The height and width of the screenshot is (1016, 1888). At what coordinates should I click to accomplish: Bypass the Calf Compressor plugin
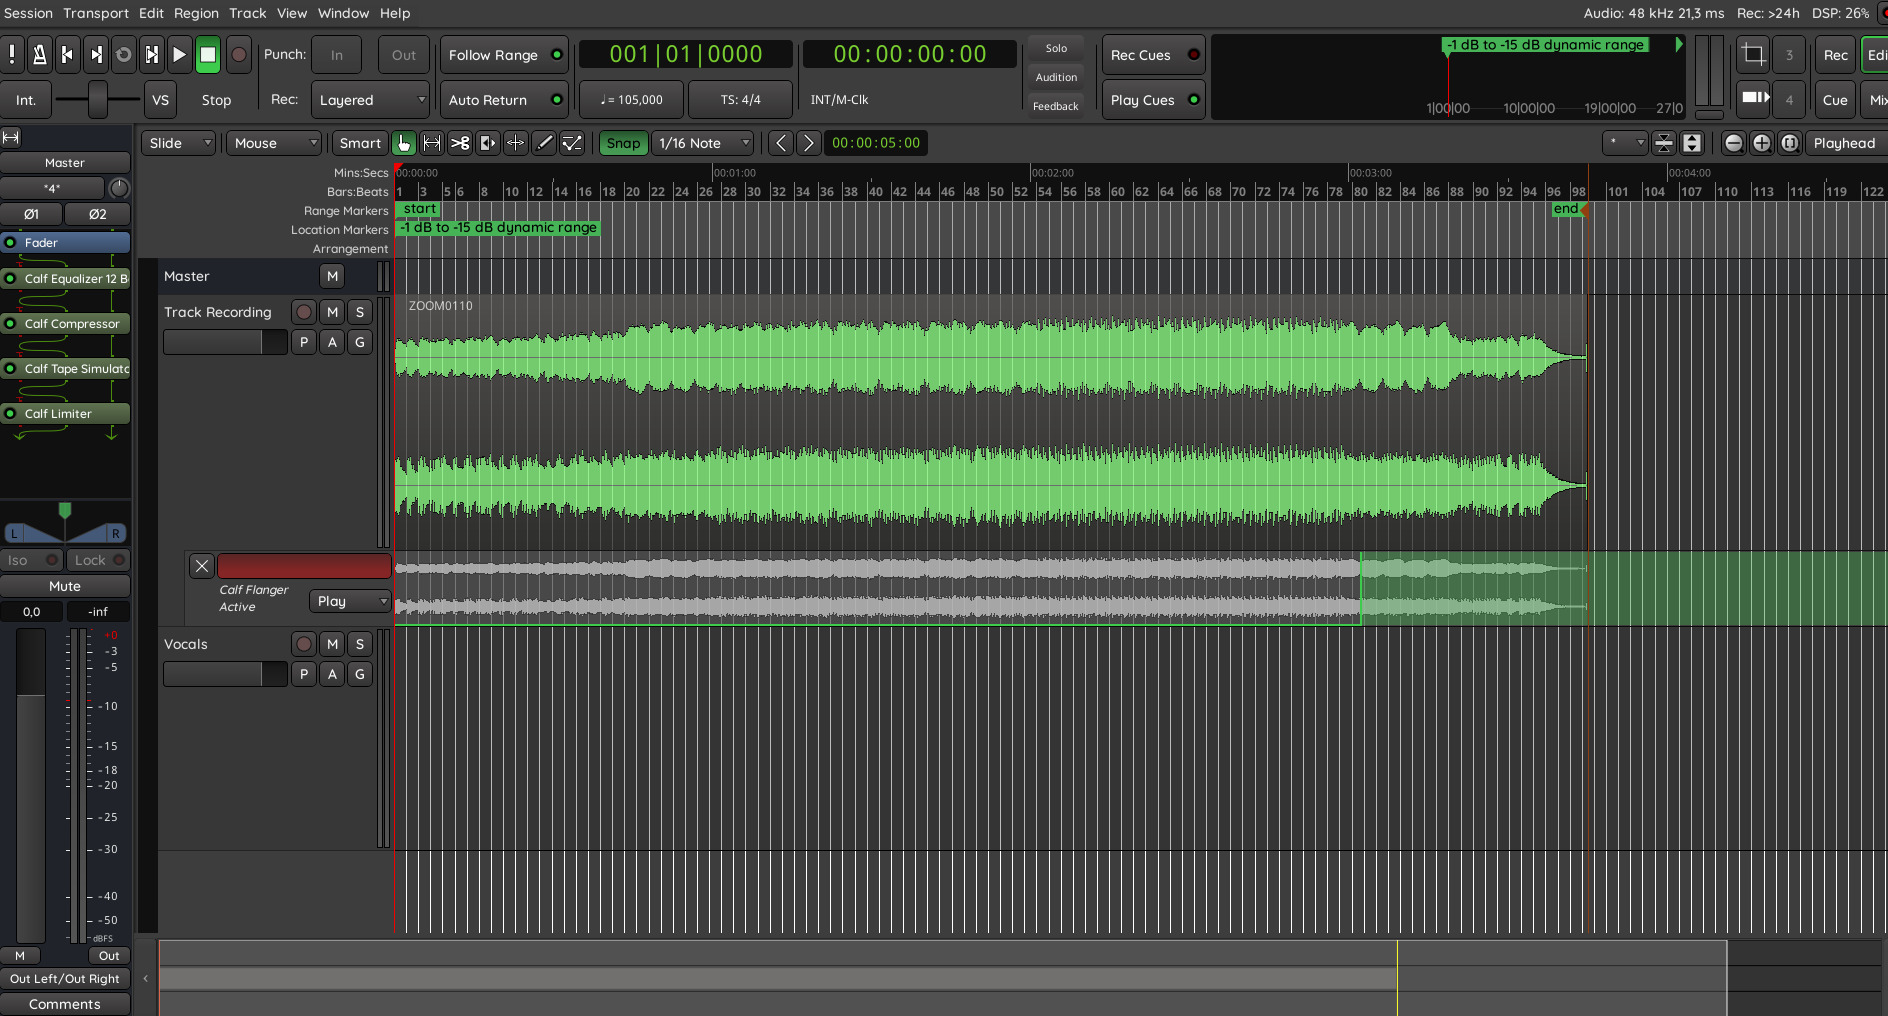pyautogui.click(x=10, y=324)
